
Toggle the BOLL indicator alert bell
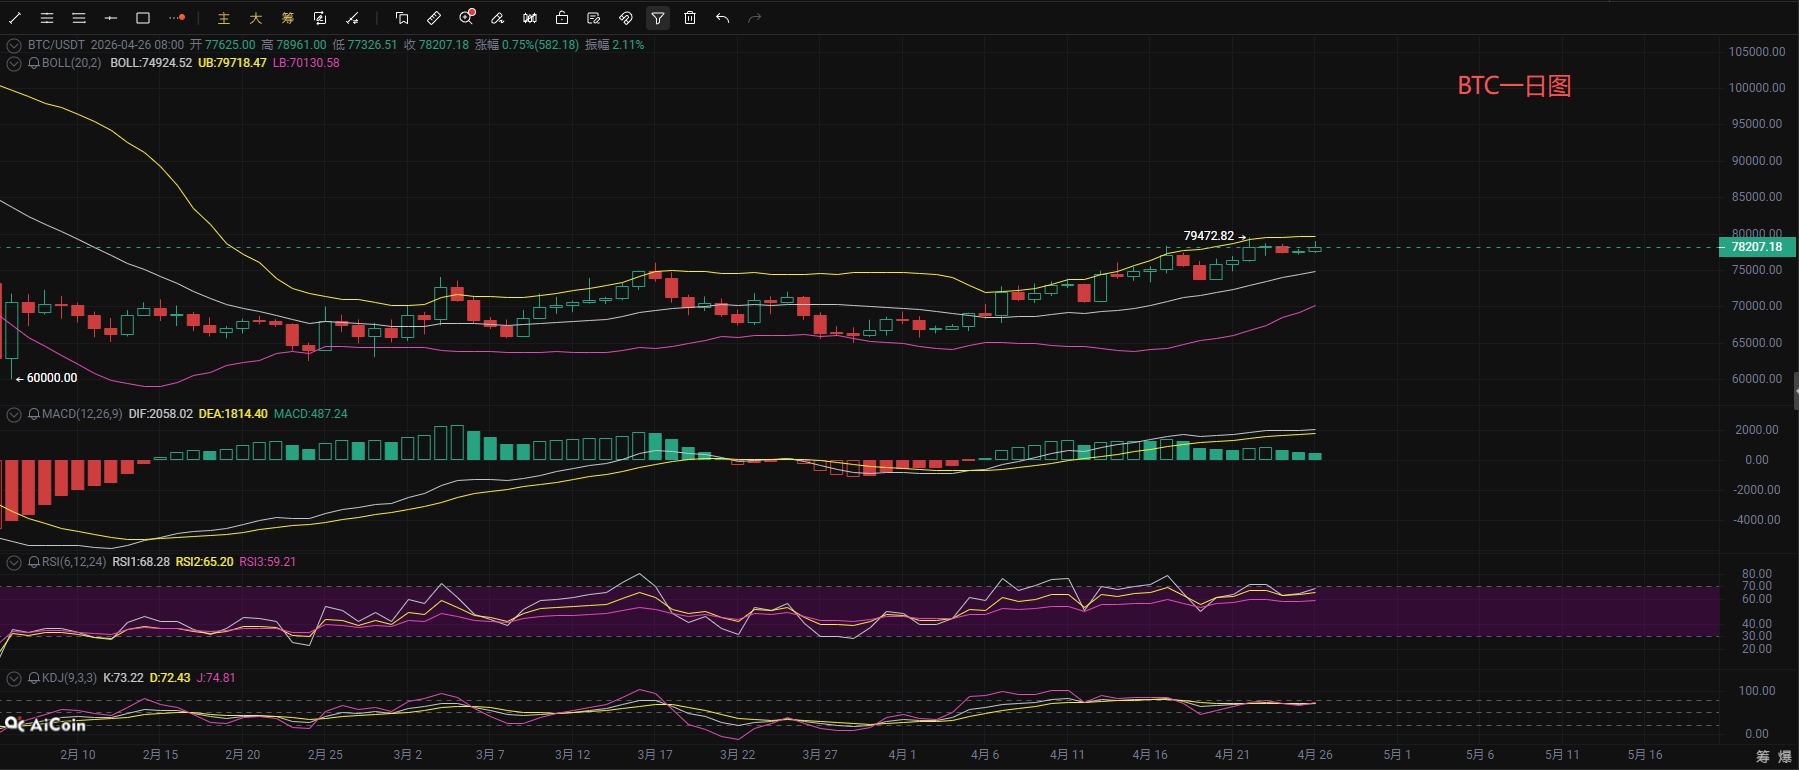(x=34, y=63)
